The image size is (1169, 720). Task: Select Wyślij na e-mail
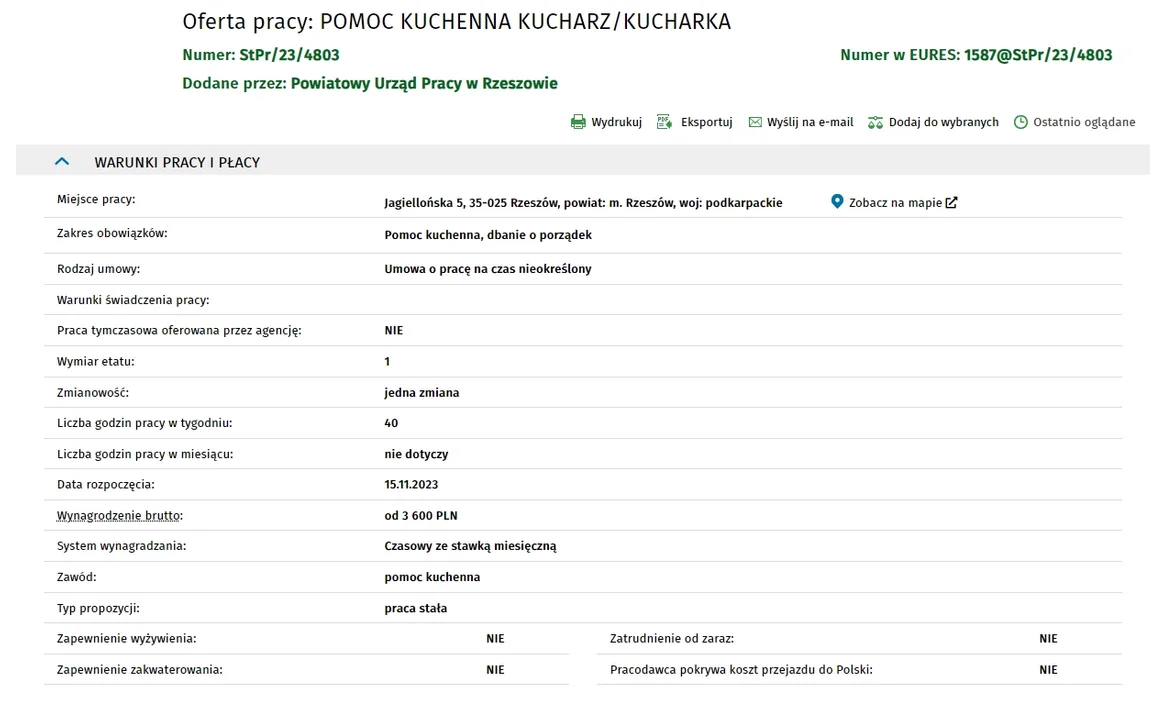[810, 122]
